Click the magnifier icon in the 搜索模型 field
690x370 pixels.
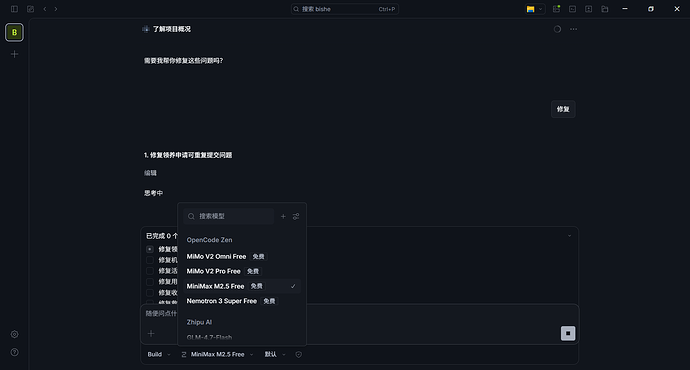click(x=191, y=216)
